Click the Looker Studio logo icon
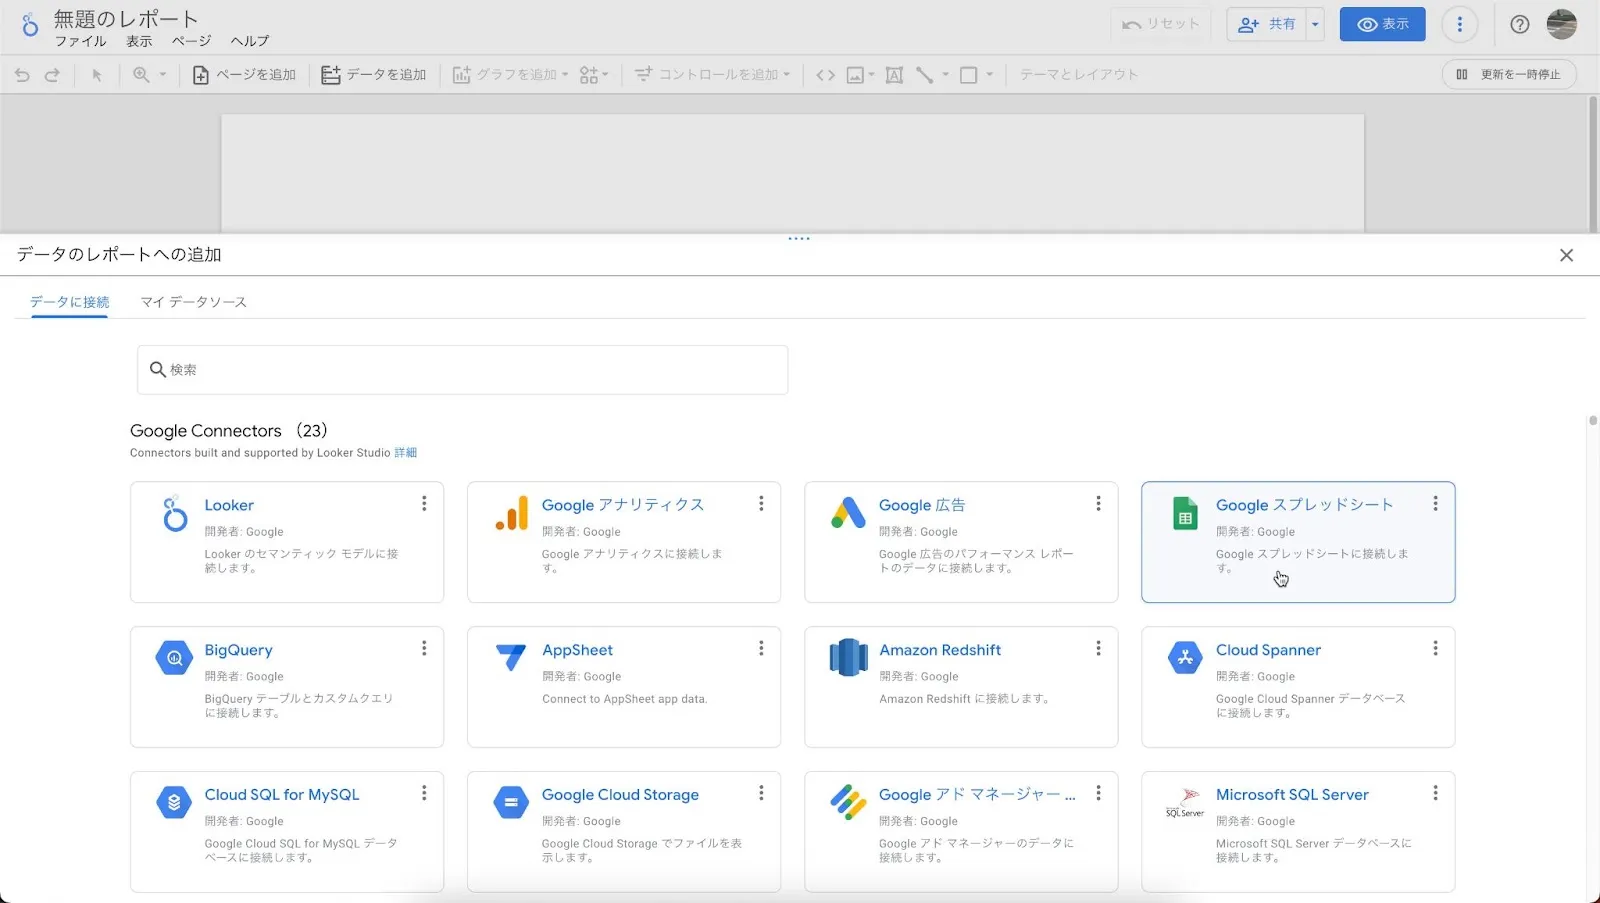This screenshot has width=1600, height=903. point(30,25)
